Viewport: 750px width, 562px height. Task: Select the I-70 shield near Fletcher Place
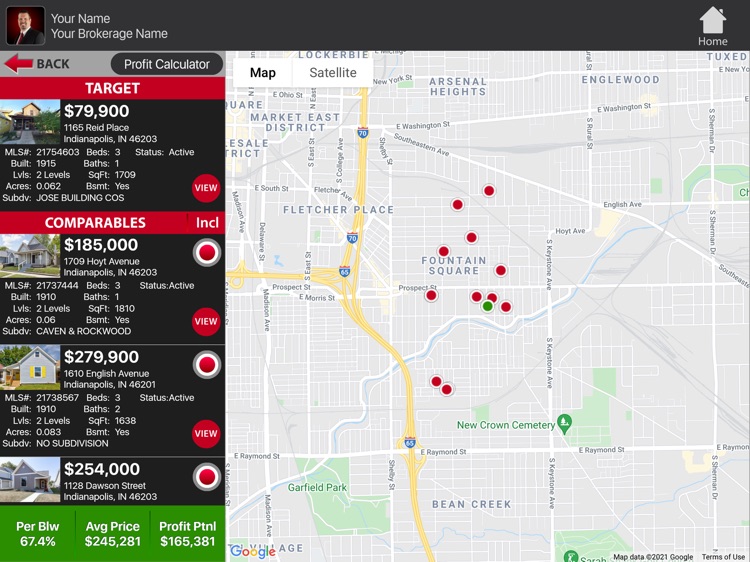click(x=352, y=237)
